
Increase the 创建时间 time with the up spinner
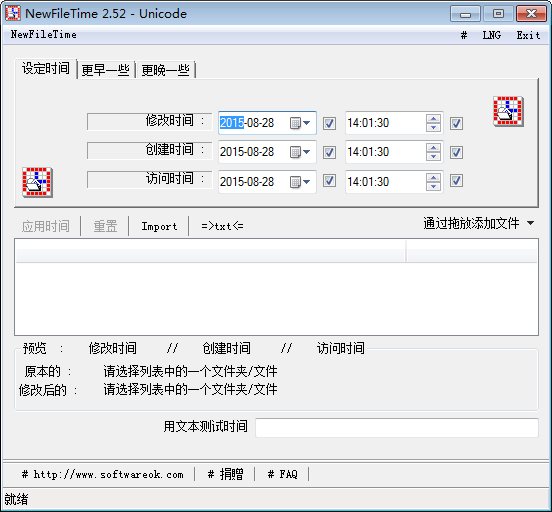pos(433,148)
